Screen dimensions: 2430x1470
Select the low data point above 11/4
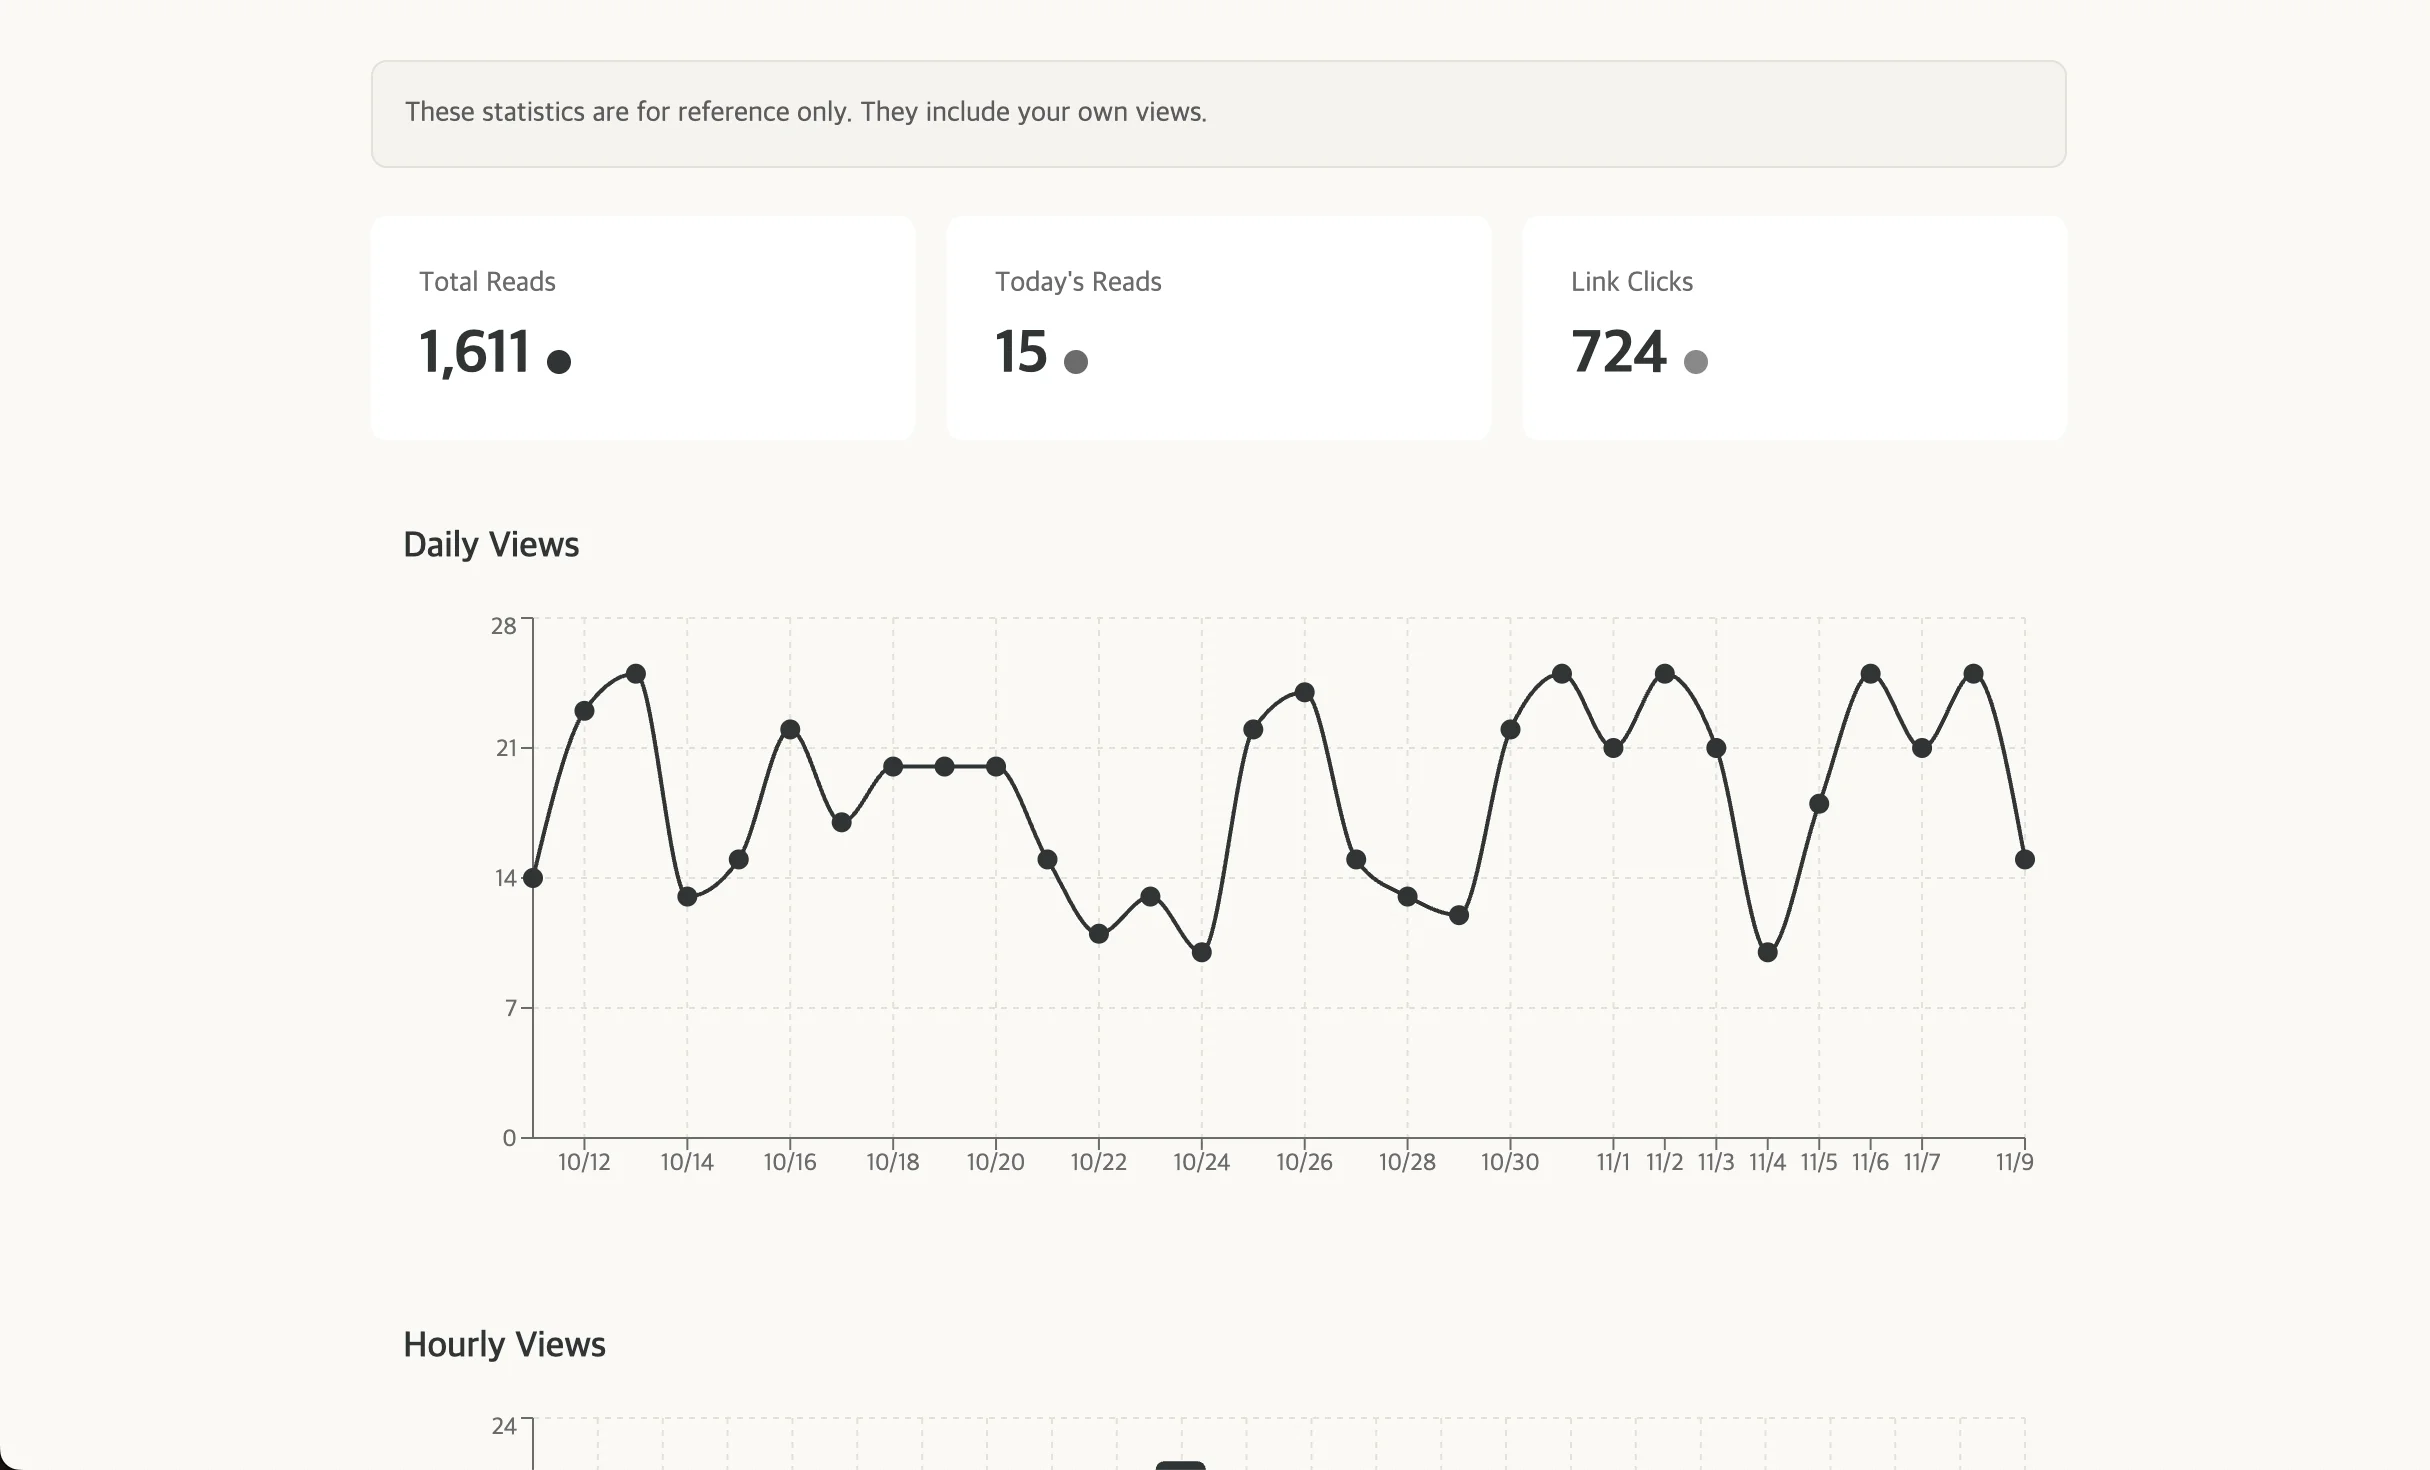1766,954
